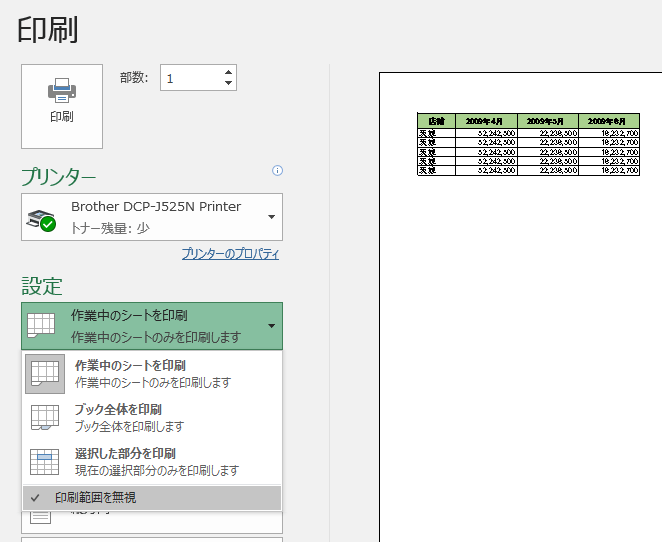The width and height of the screenshot is (662, 542).
Task: Click the sheet icon in selected dropdown header
Action: [x=41, y=325]
